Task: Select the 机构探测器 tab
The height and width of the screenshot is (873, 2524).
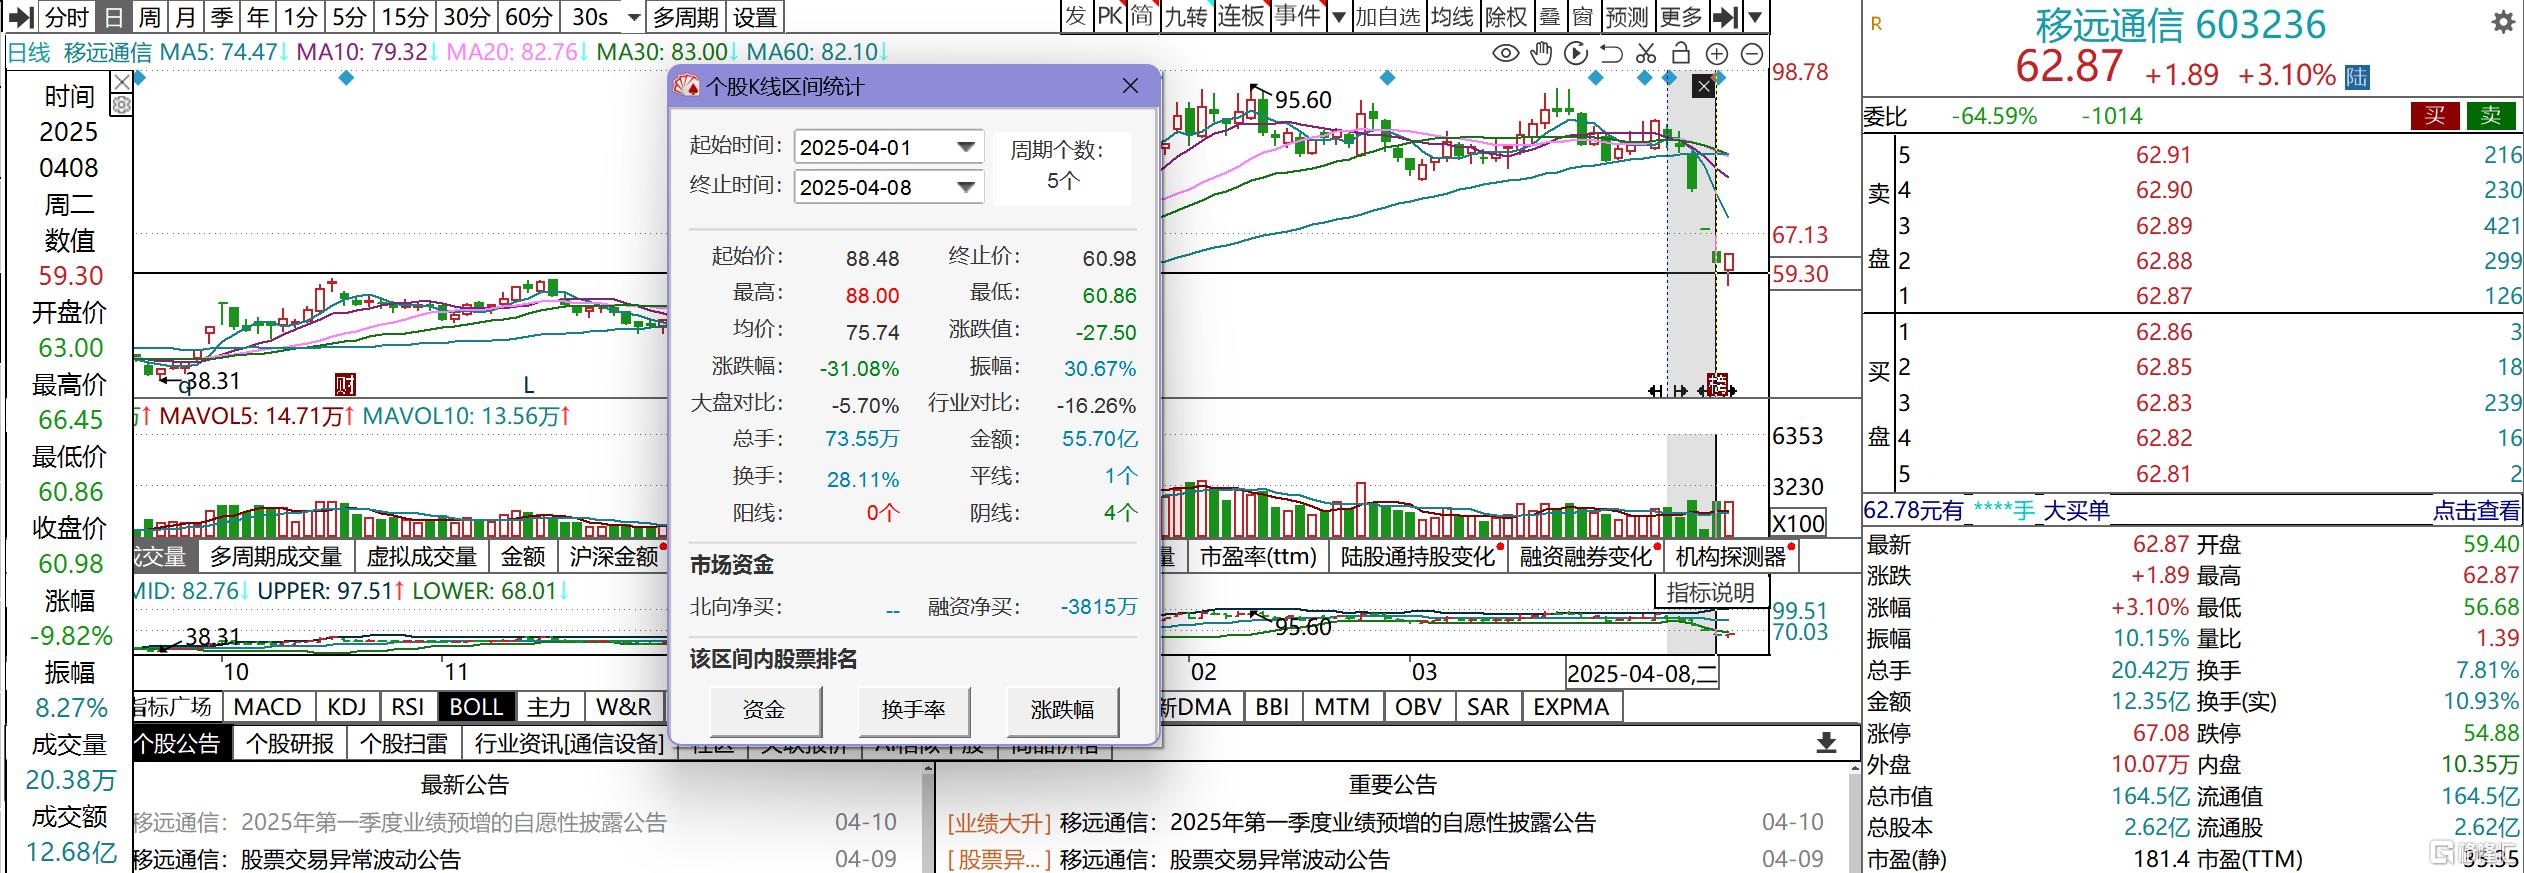Action: click(x=1731, y=557)
